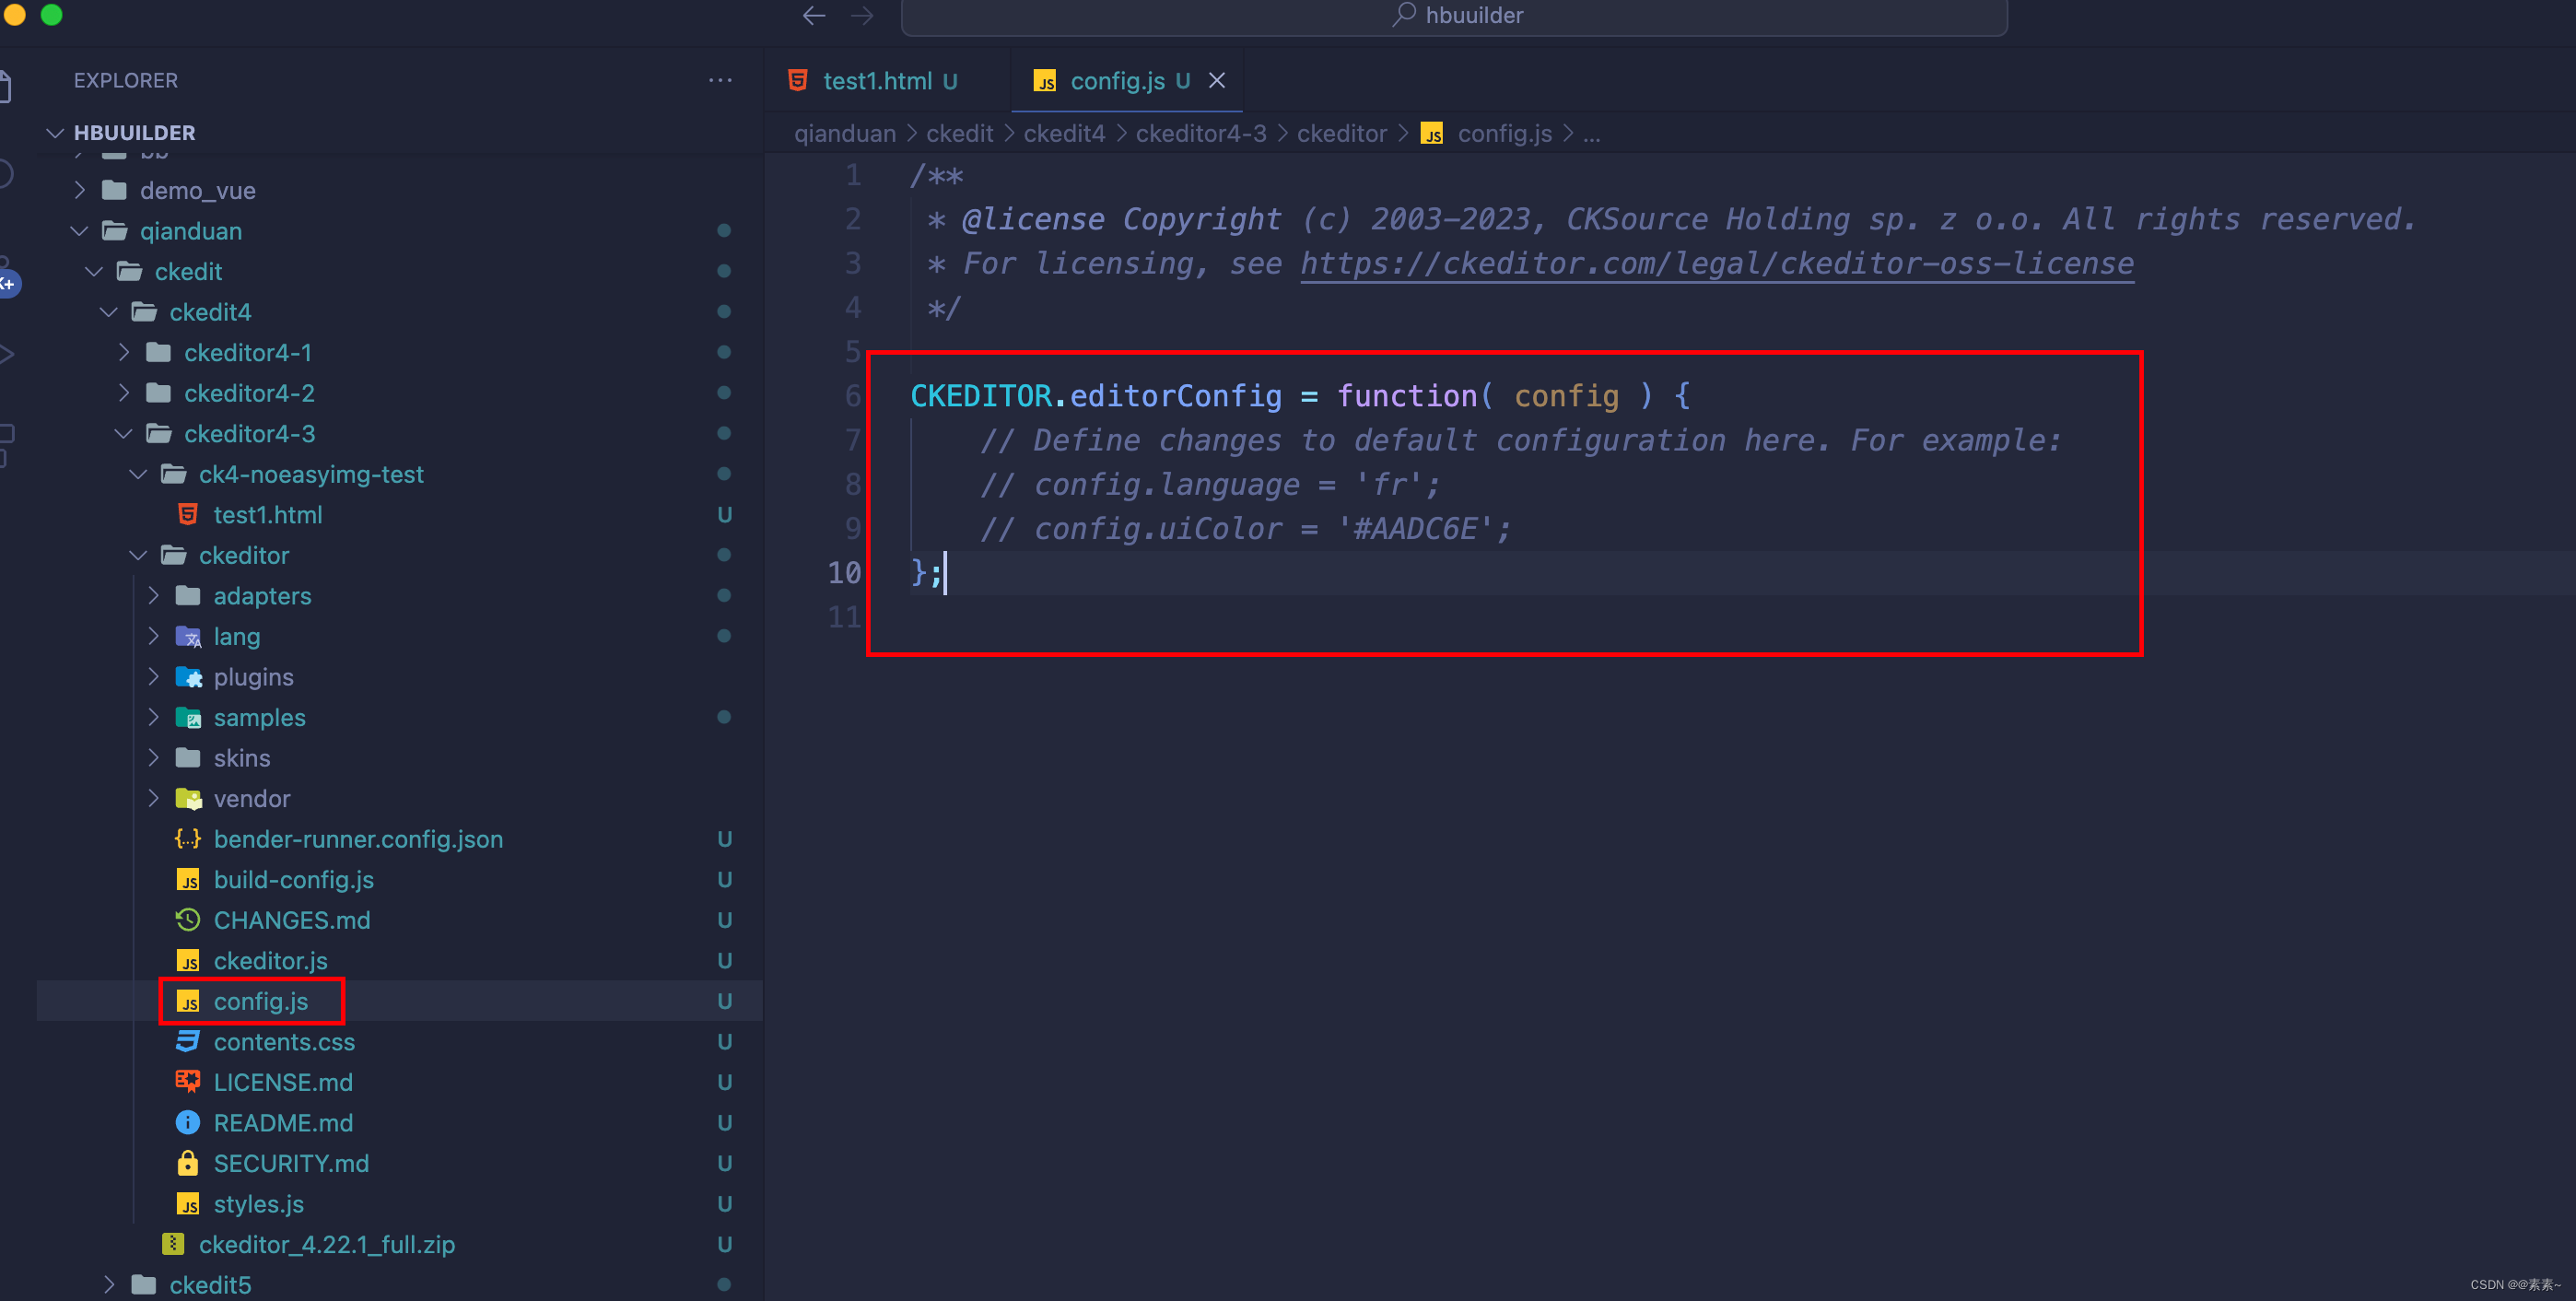2576x1301 pixels.
Task: Click the README.md info icon
Action: [x=187, y=1122]
